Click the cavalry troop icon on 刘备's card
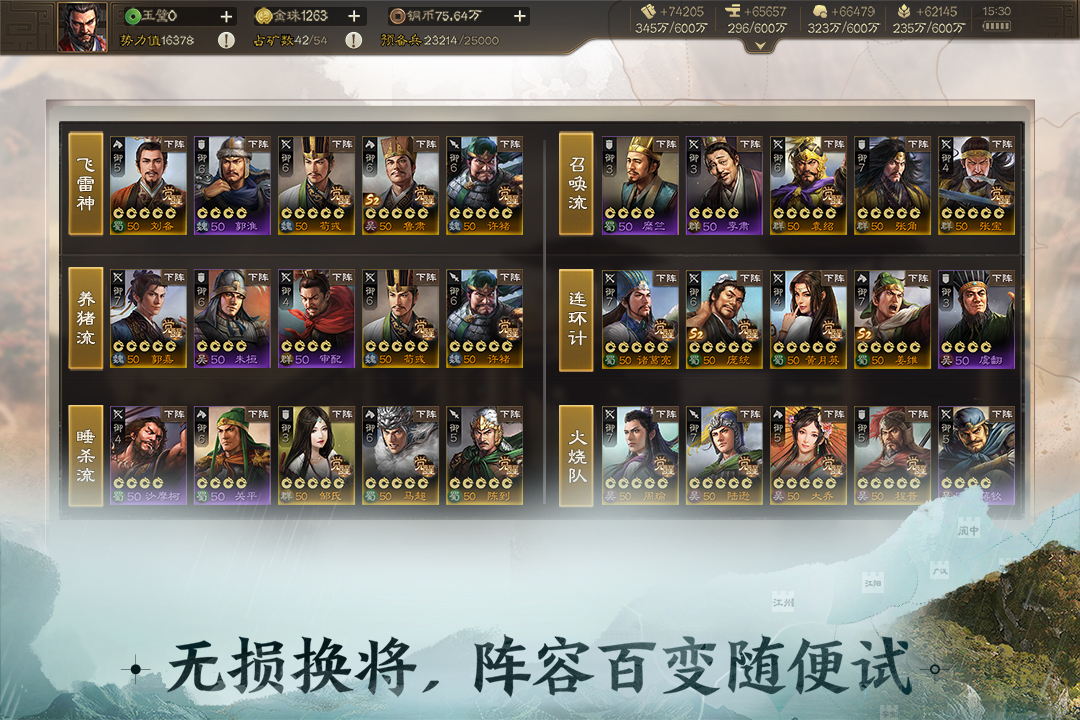The height and width of the screenshot is (720, 1080). coord(118,145)
